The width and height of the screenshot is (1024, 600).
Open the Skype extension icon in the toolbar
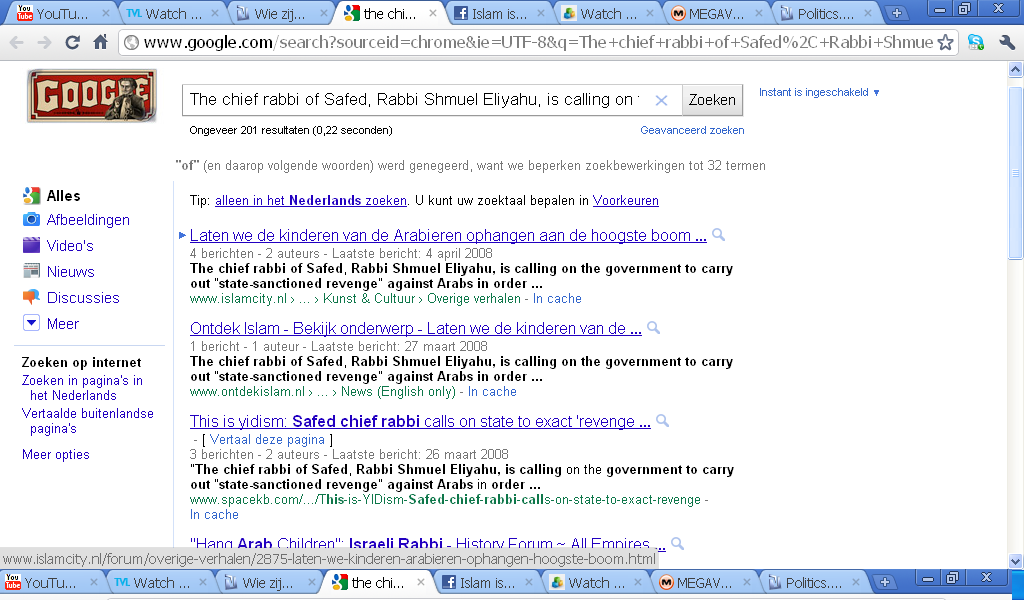pos(976,42)
